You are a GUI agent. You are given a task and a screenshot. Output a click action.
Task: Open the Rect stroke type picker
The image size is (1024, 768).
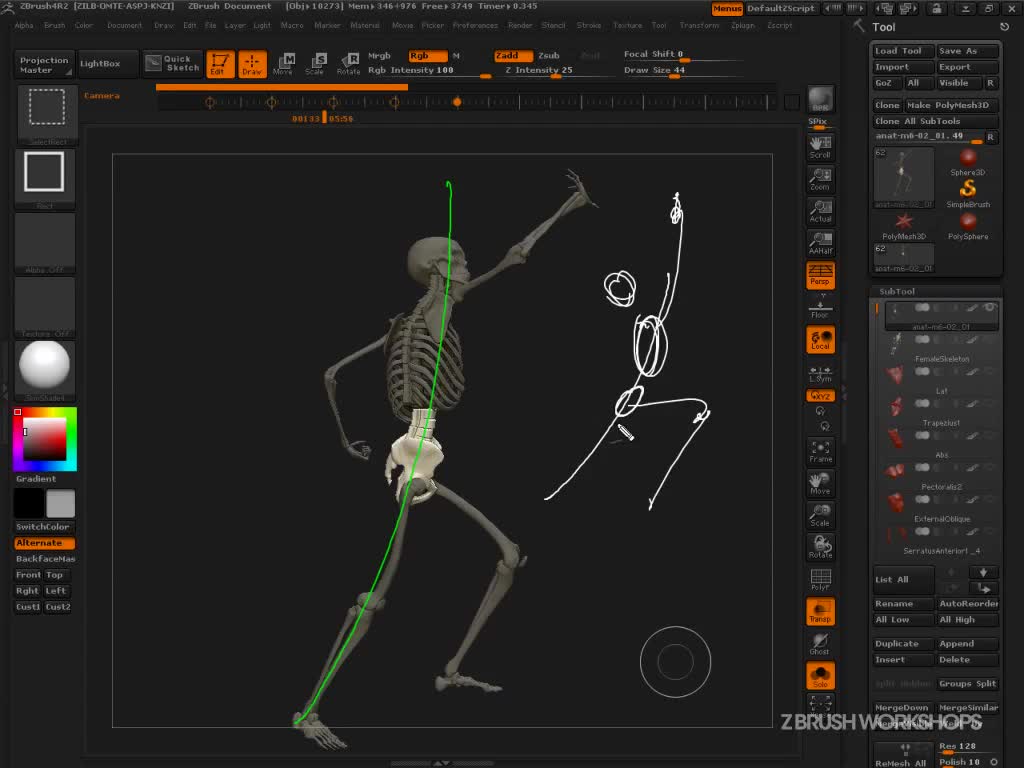point(44,178)
